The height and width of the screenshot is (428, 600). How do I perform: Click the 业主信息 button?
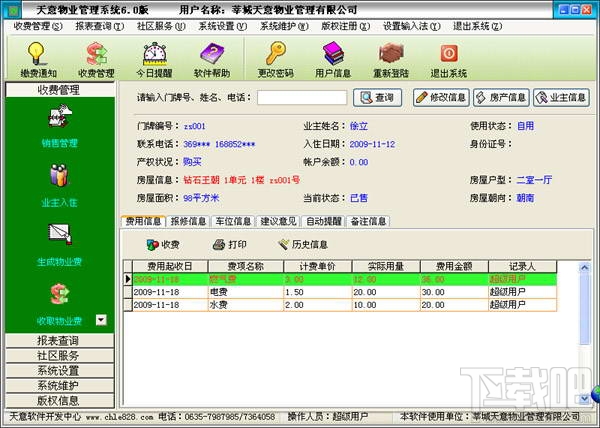pos(561,98)
